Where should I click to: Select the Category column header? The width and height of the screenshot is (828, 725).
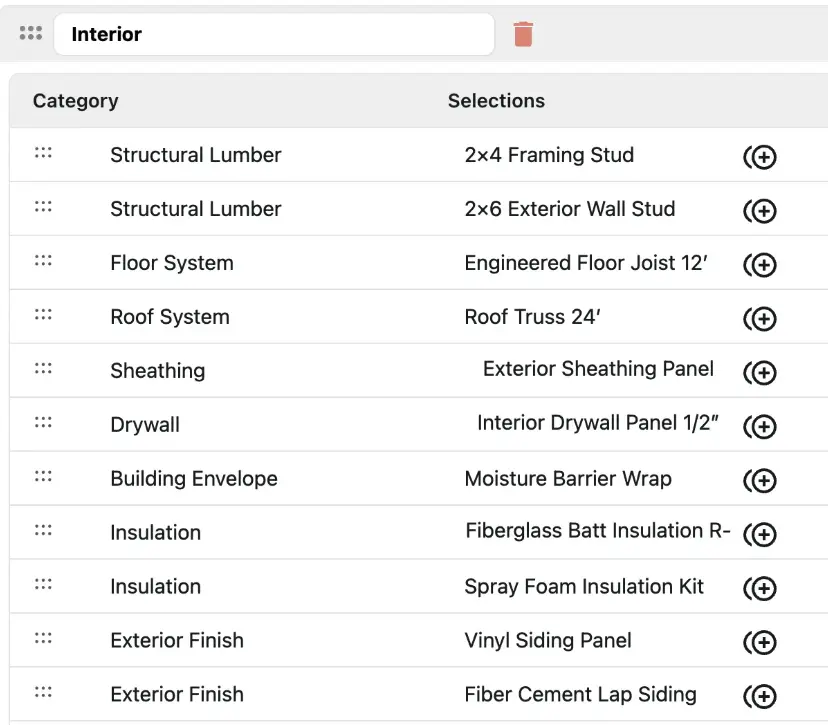[x=75, y=101]
